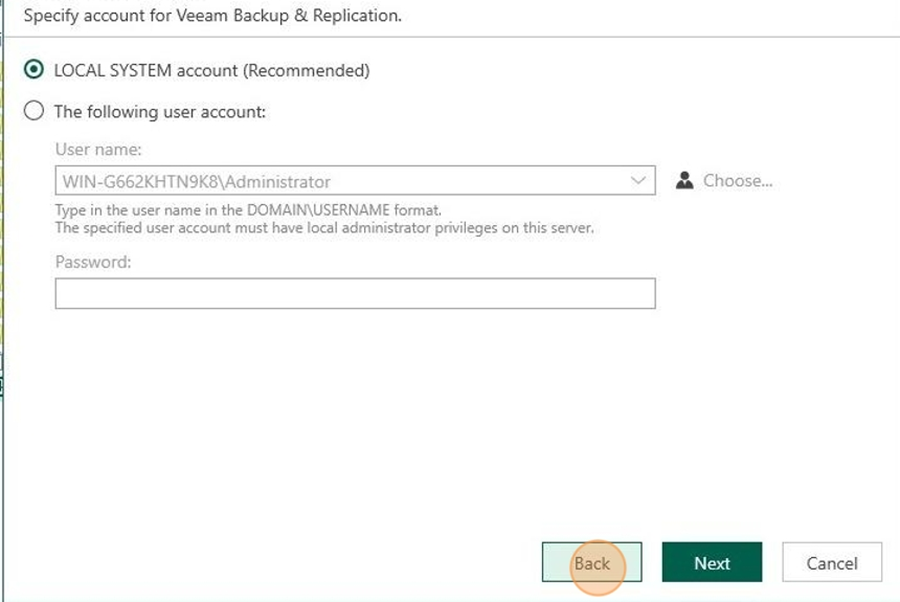900x602 pixels.
Task: Click the User name text field
Action: (x=355, y=181)
